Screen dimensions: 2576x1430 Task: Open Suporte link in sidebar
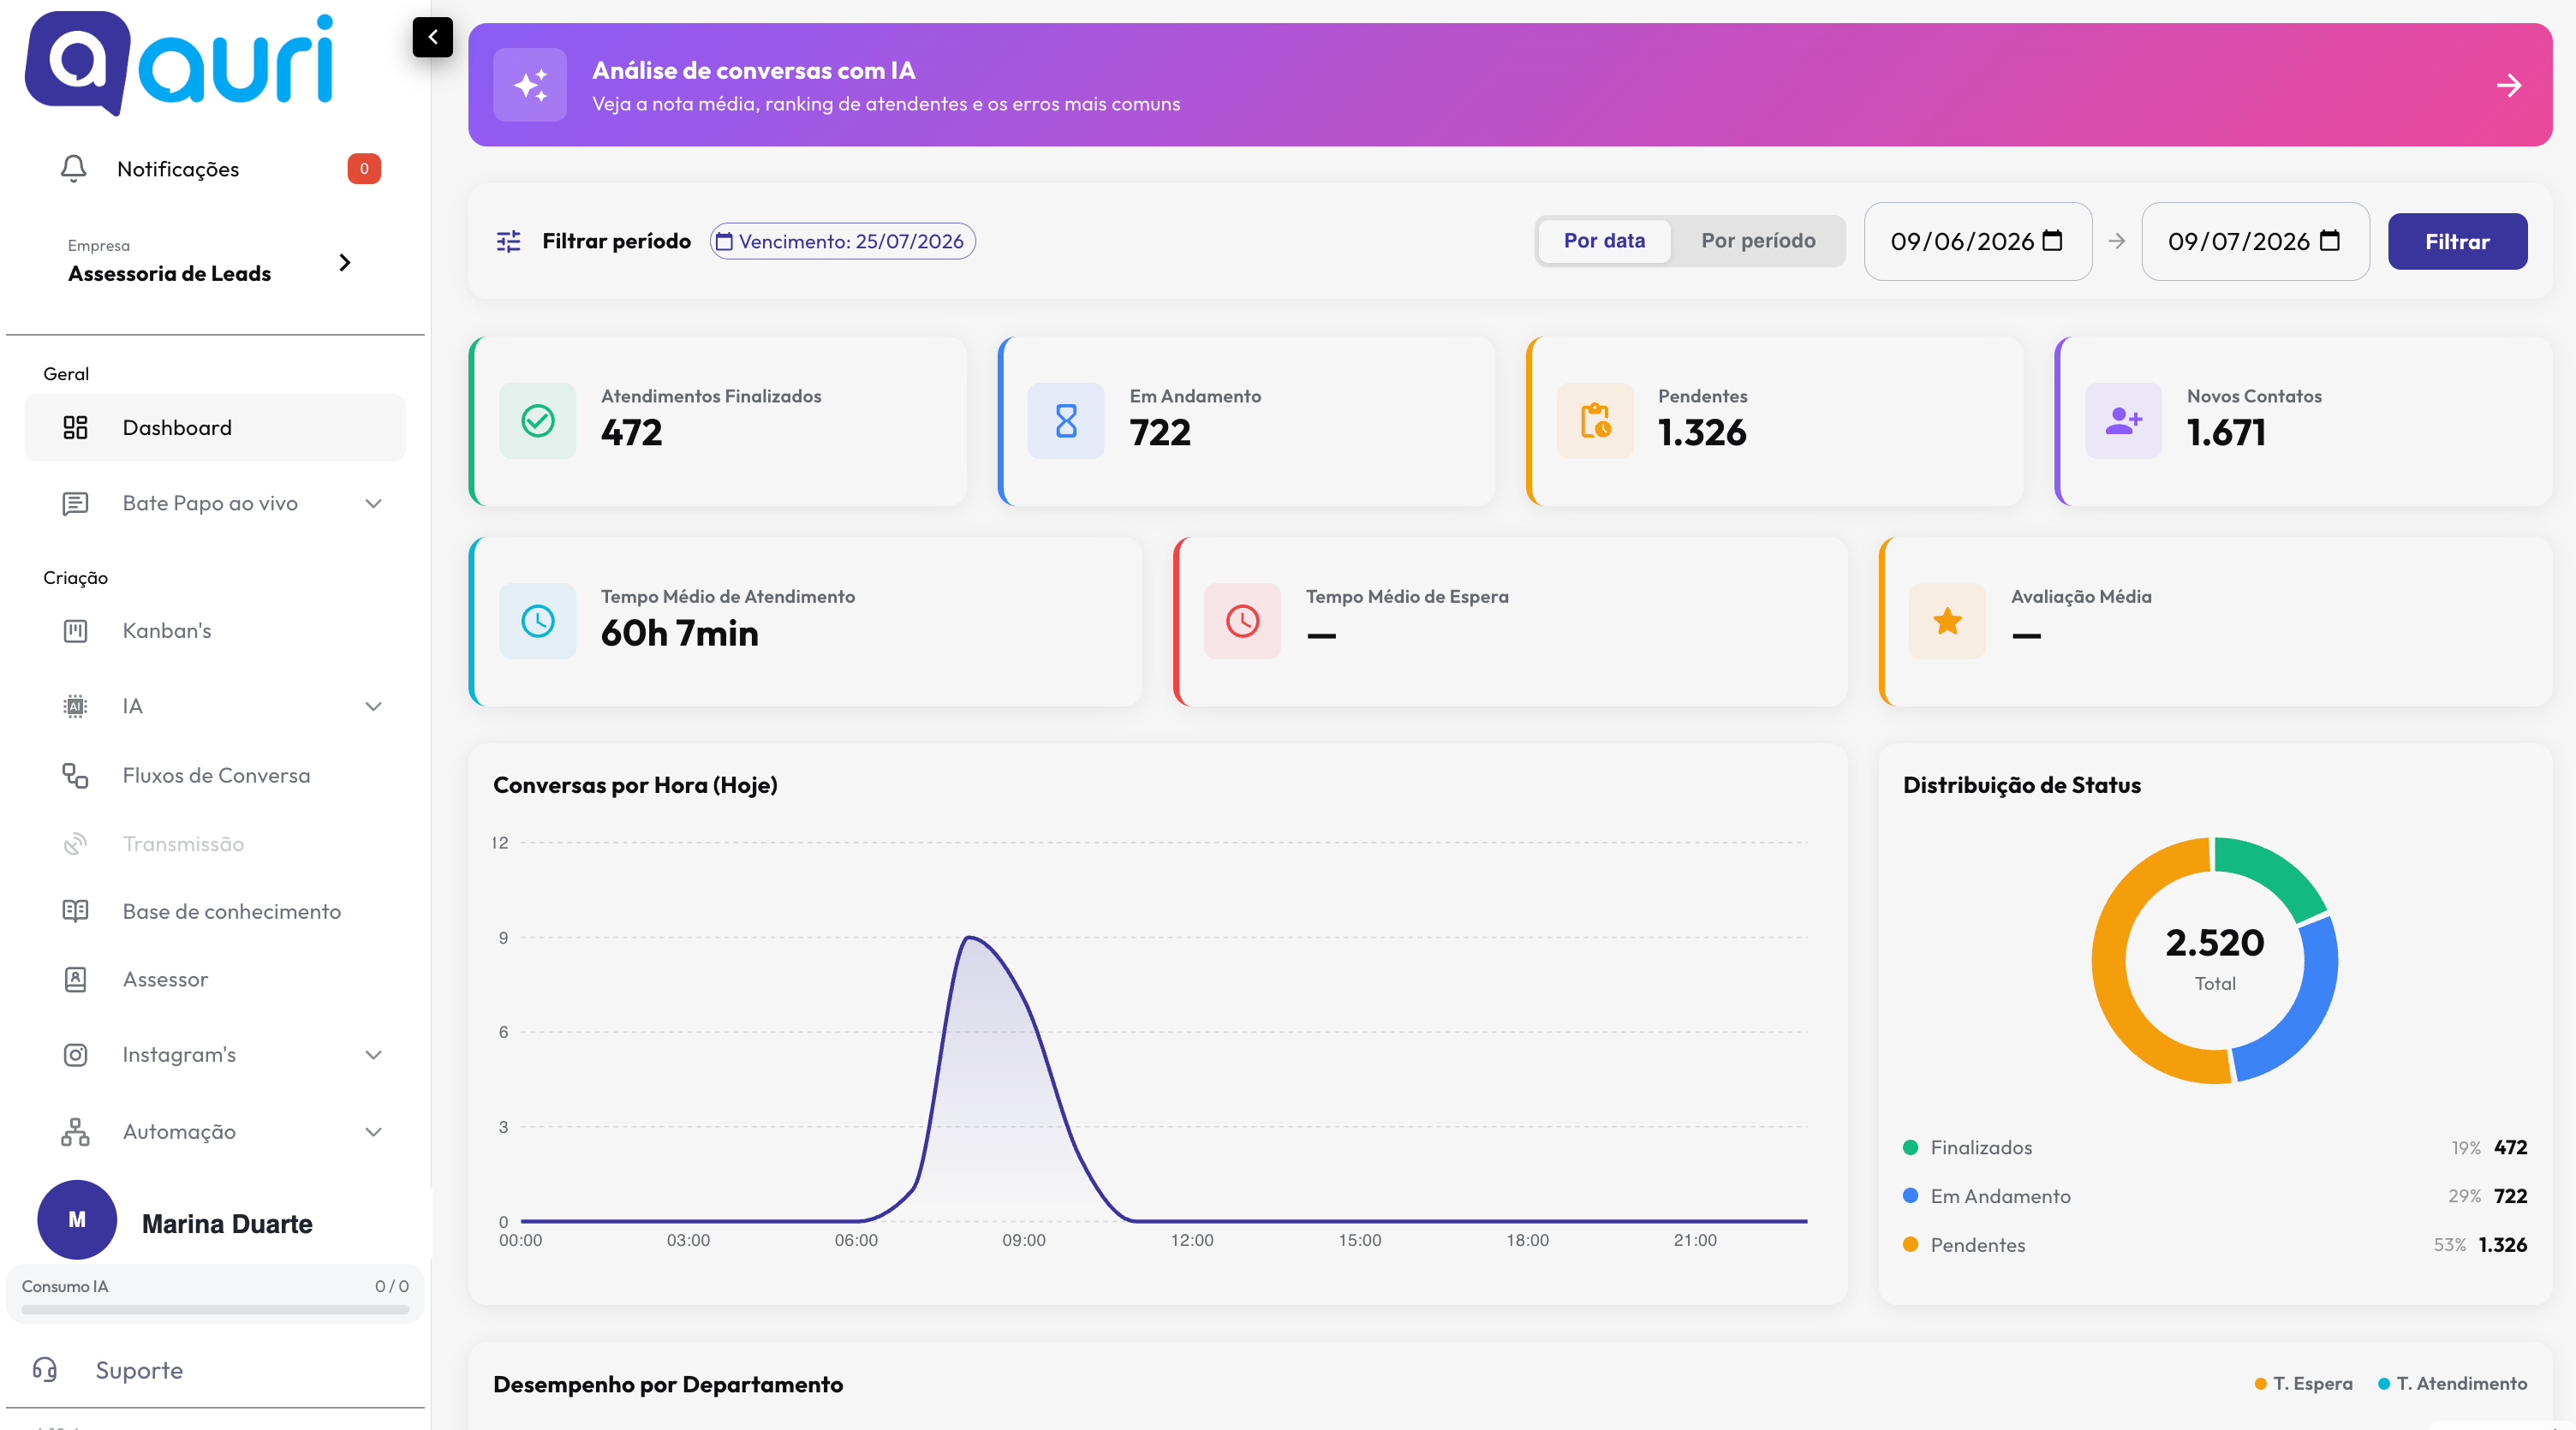tap(139, 1370)
